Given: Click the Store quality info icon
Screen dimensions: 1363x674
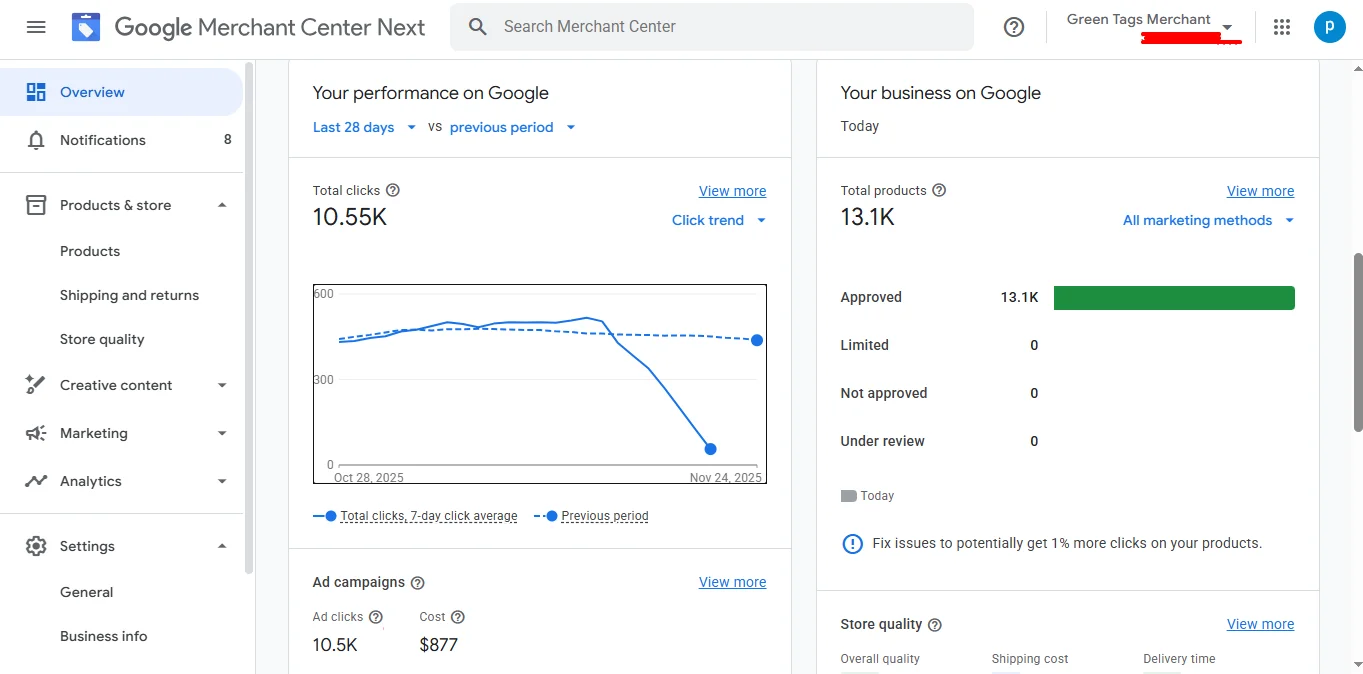Looking at the screenshot, I should [x=935, y=624].
